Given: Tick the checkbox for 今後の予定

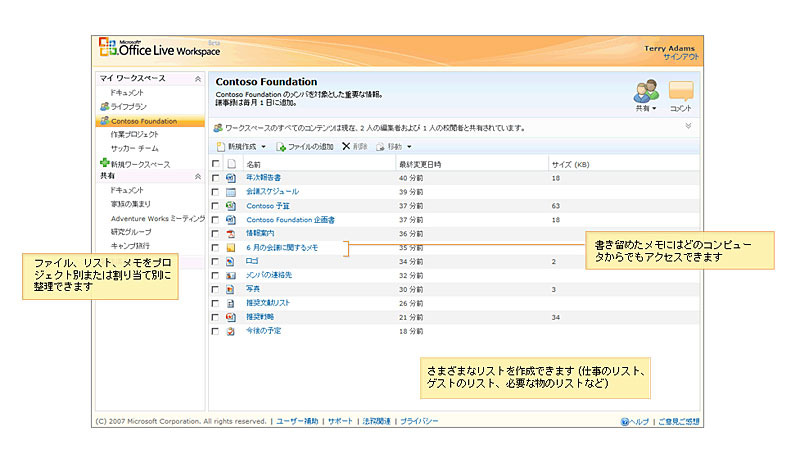Looking at the screenshot, I should pyautogui.click(x=215, y=331).
